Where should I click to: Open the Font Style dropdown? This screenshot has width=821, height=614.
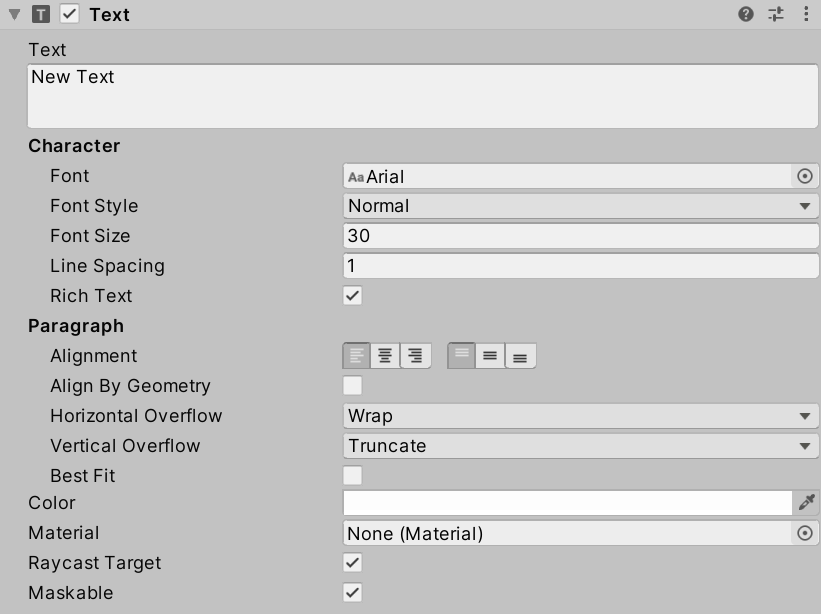click(x=580, y=206)
